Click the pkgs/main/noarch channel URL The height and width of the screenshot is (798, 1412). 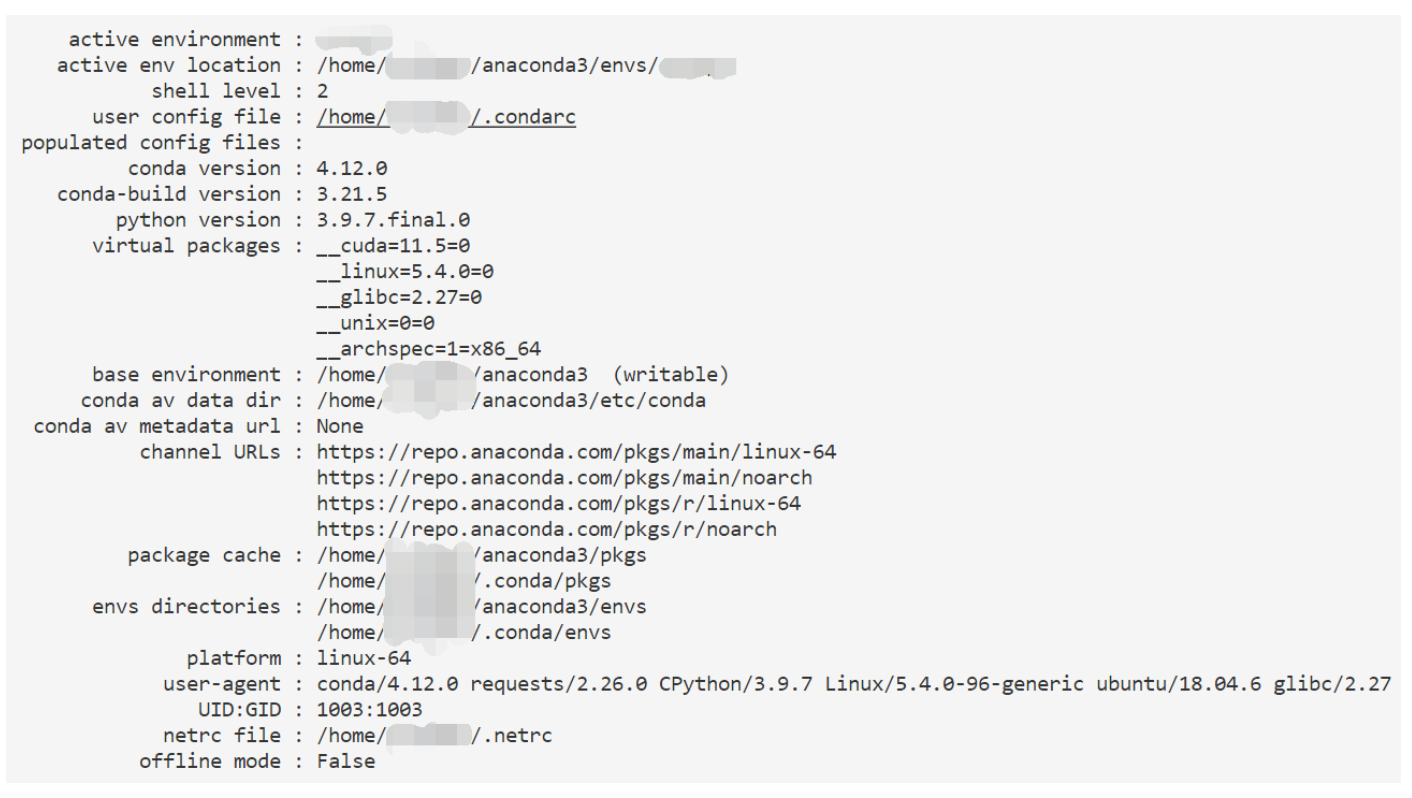click(564, 478)
